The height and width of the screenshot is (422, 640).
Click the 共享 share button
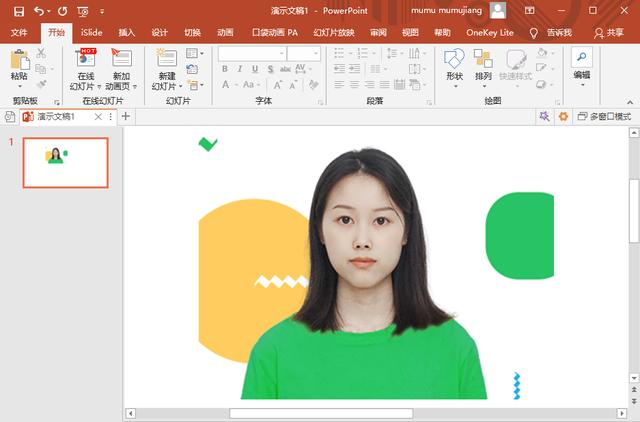point(609,33)
